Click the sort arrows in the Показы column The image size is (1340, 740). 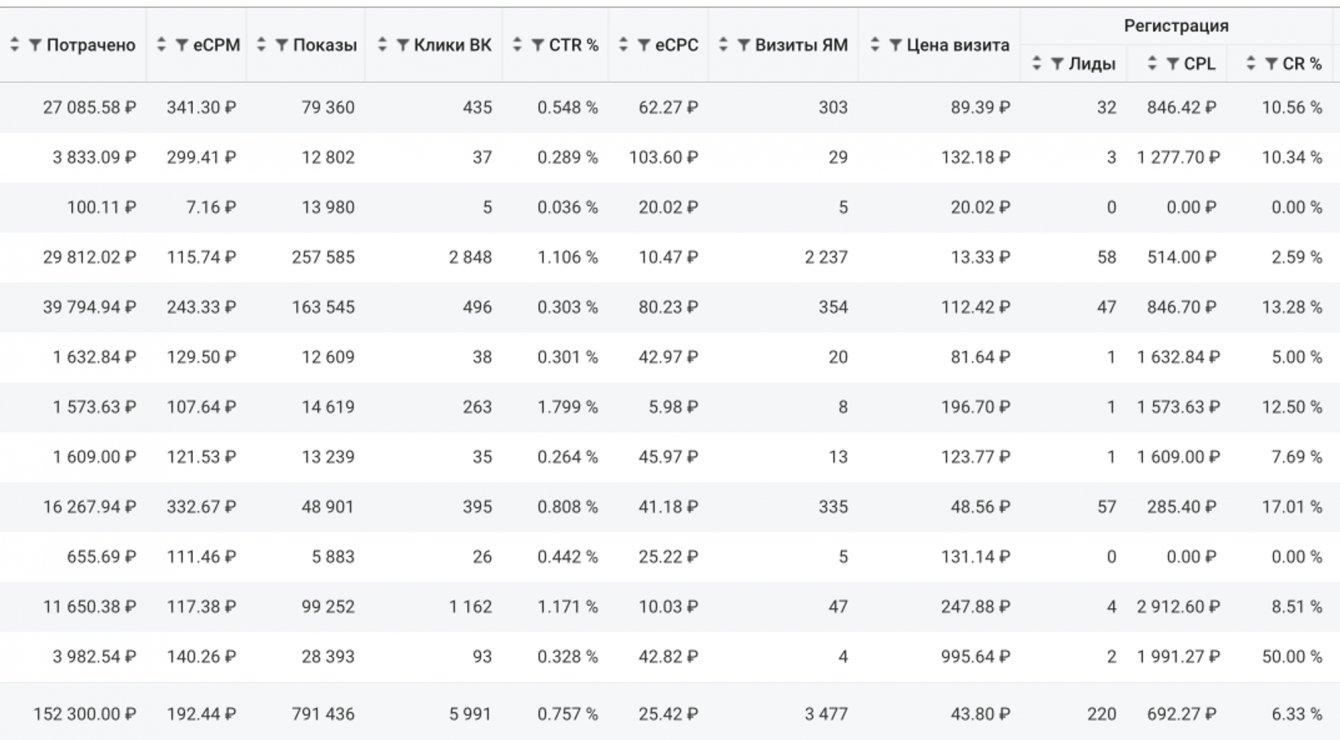(263, 46)
